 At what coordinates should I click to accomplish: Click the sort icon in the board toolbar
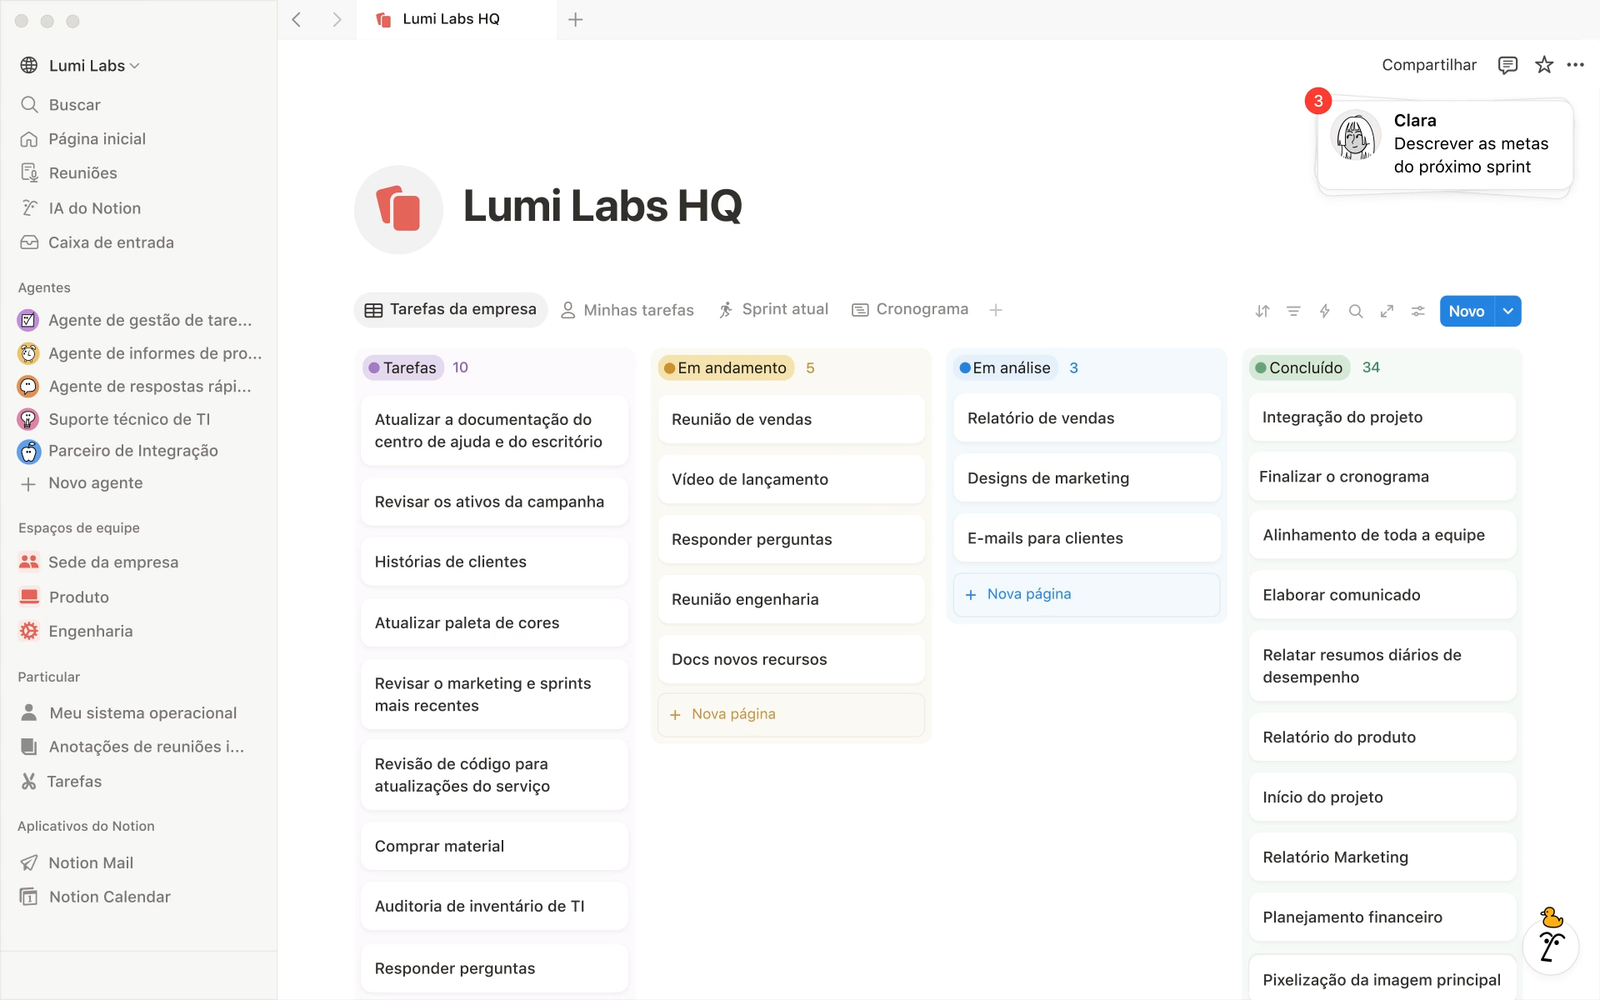1262,311
